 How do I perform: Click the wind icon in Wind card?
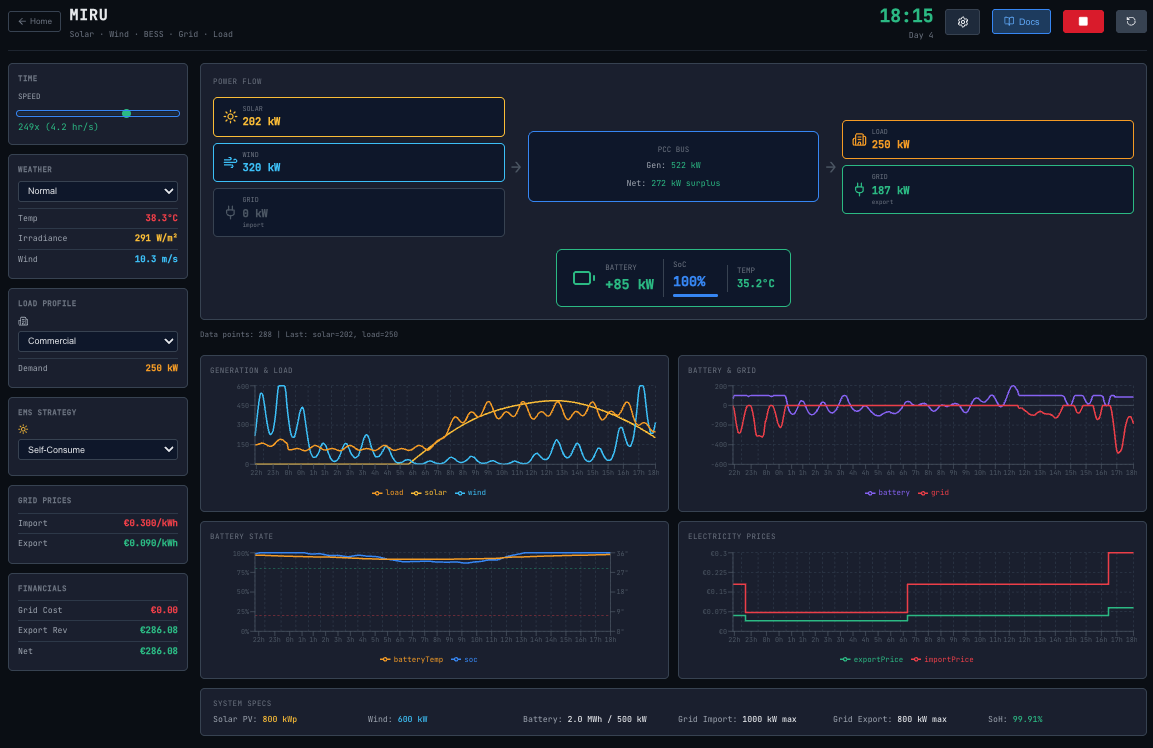click(x=230, y=162)
